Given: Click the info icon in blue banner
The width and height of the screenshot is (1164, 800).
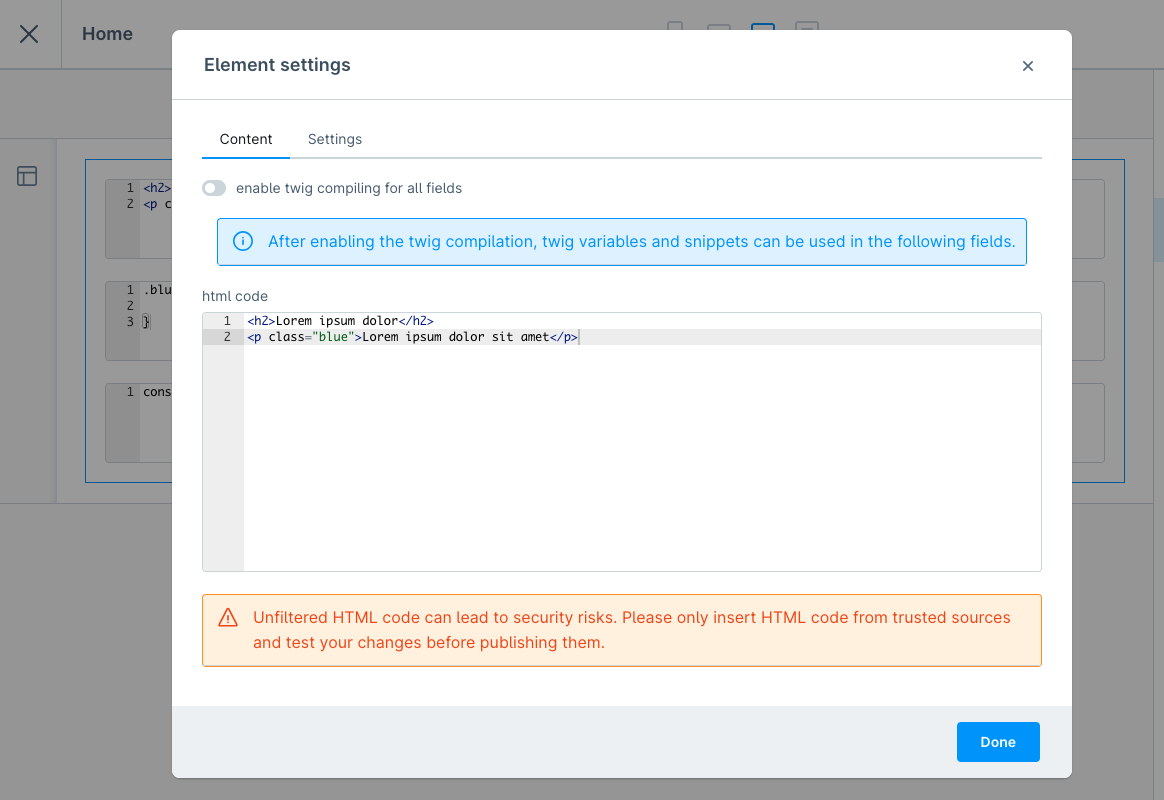Looking at the screenshot, I should (x=243, y=241).
